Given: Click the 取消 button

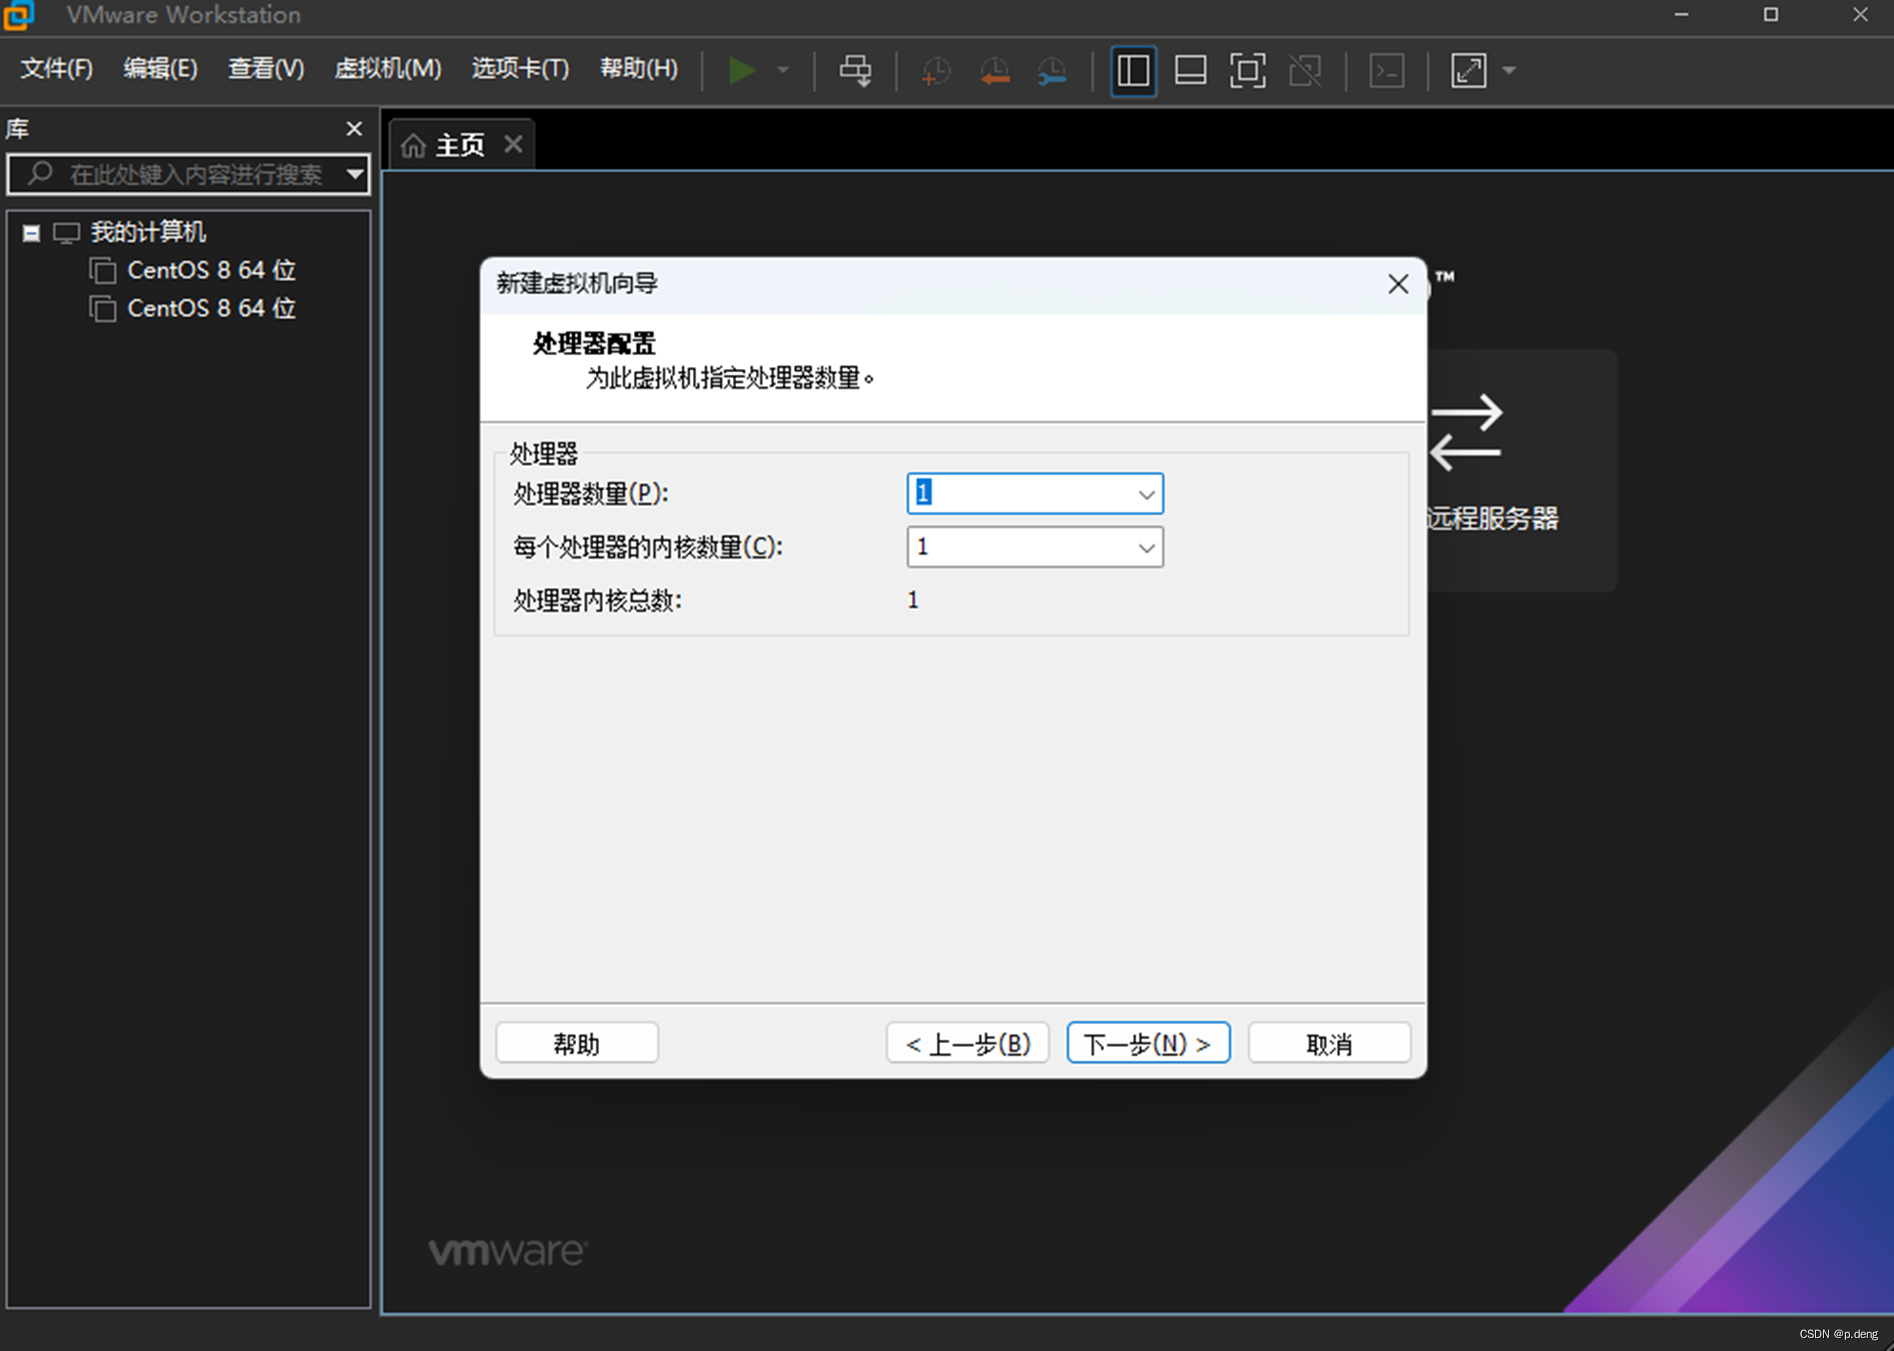Looking at the screenshot, I should 1329,1043.
